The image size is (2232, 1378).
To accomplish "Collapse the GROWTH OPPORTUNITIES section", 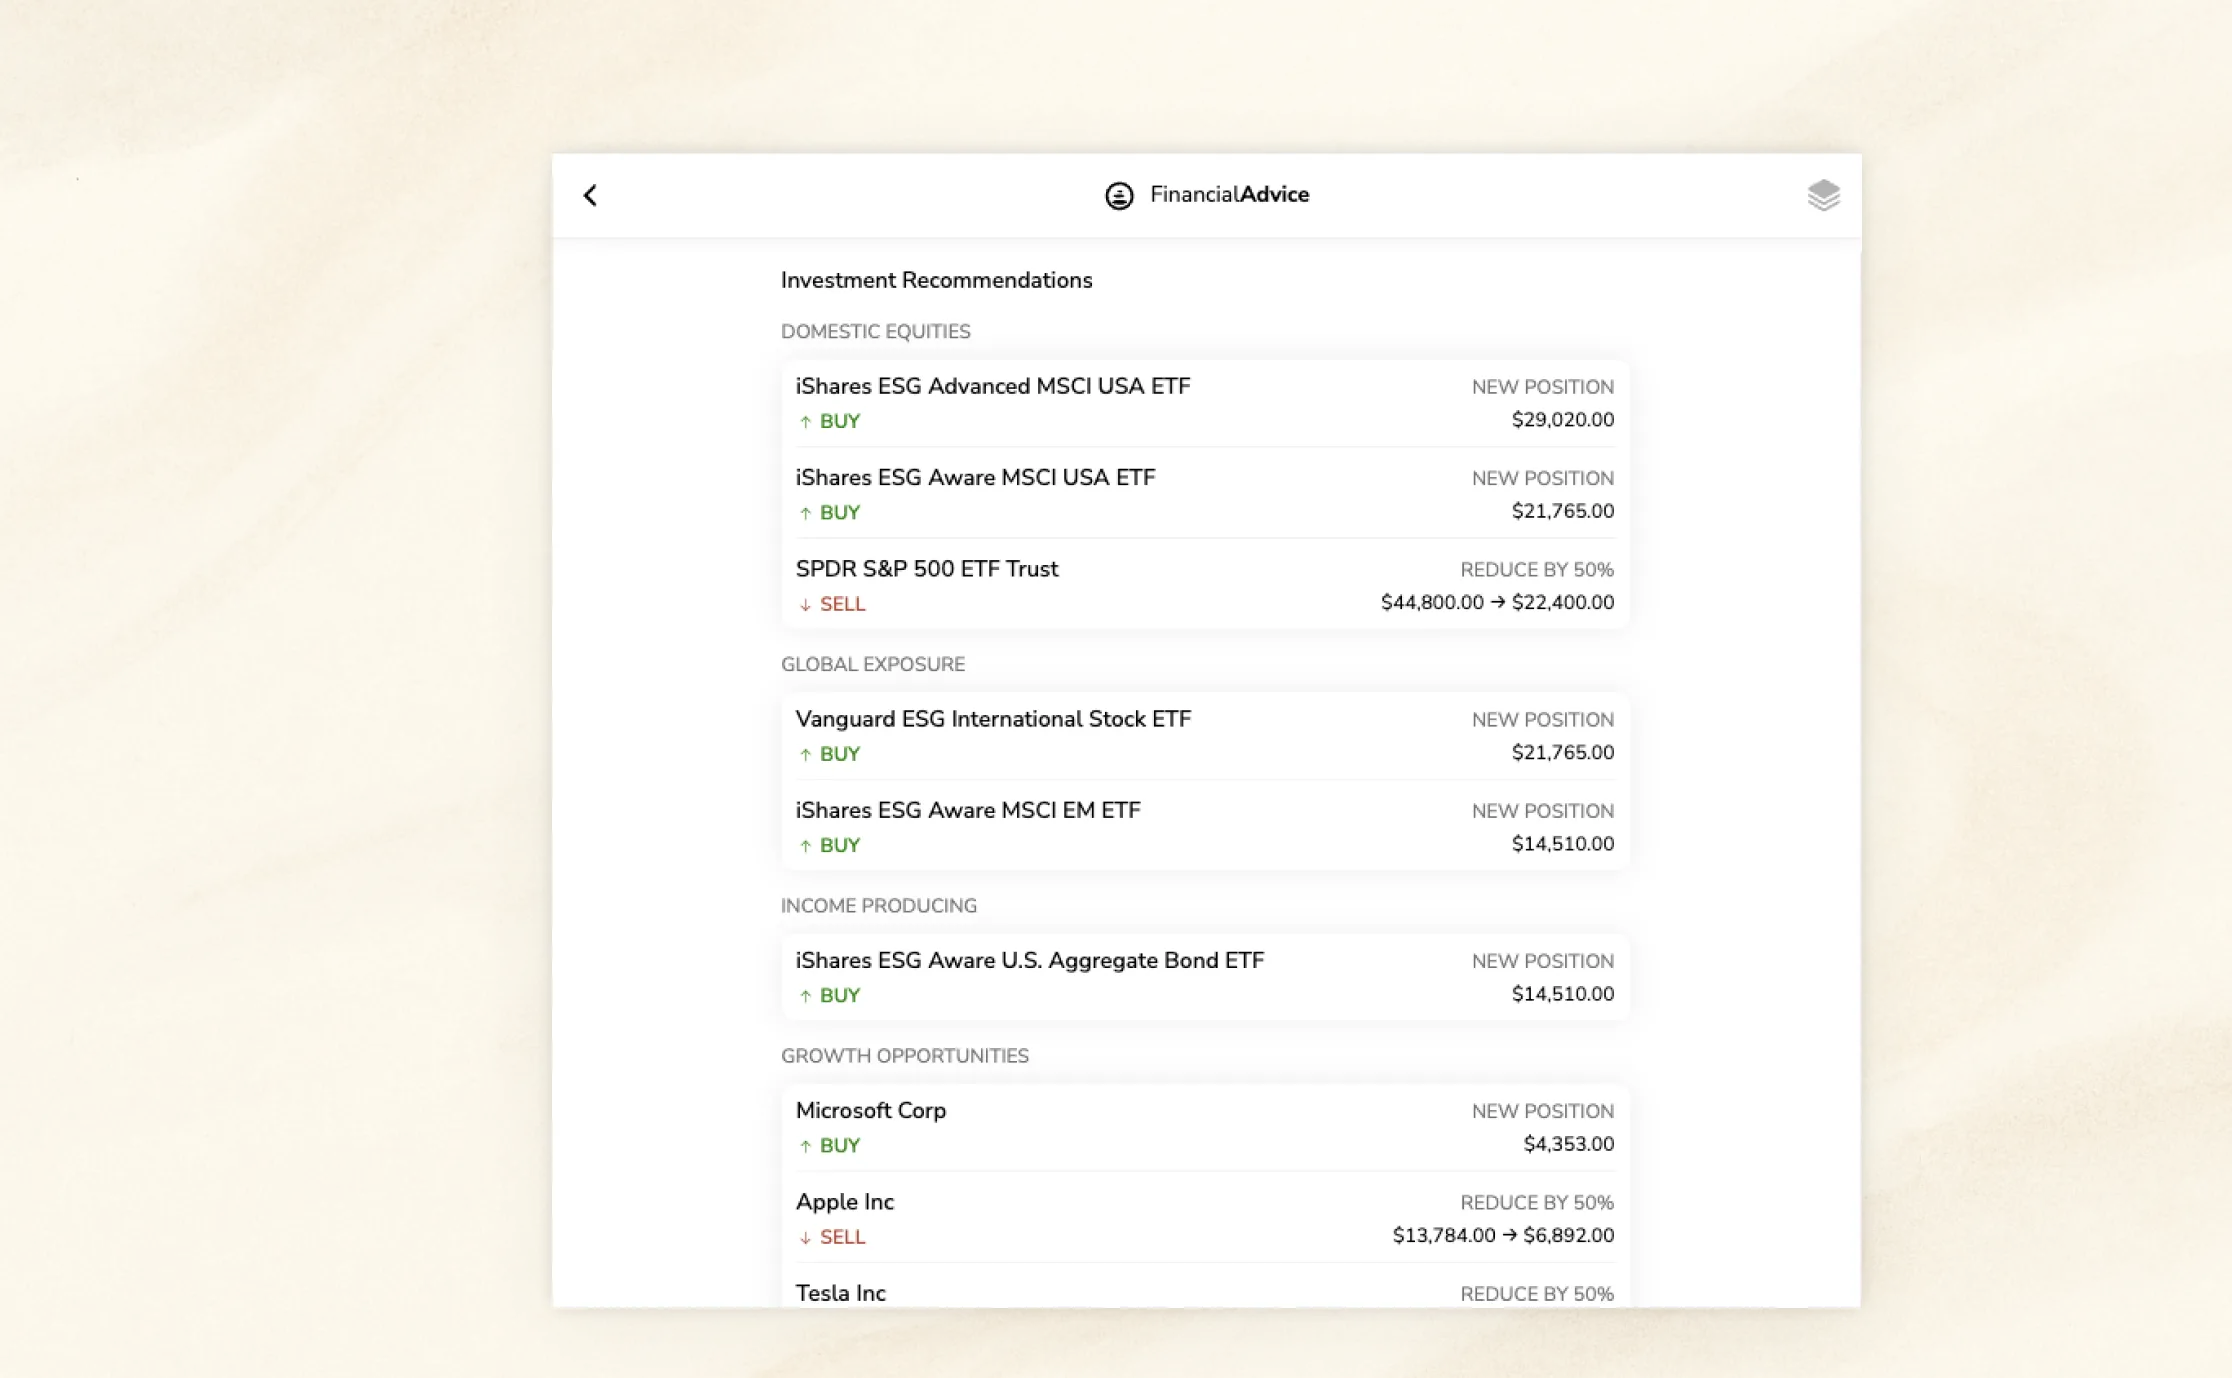I will click(905, 1055).
